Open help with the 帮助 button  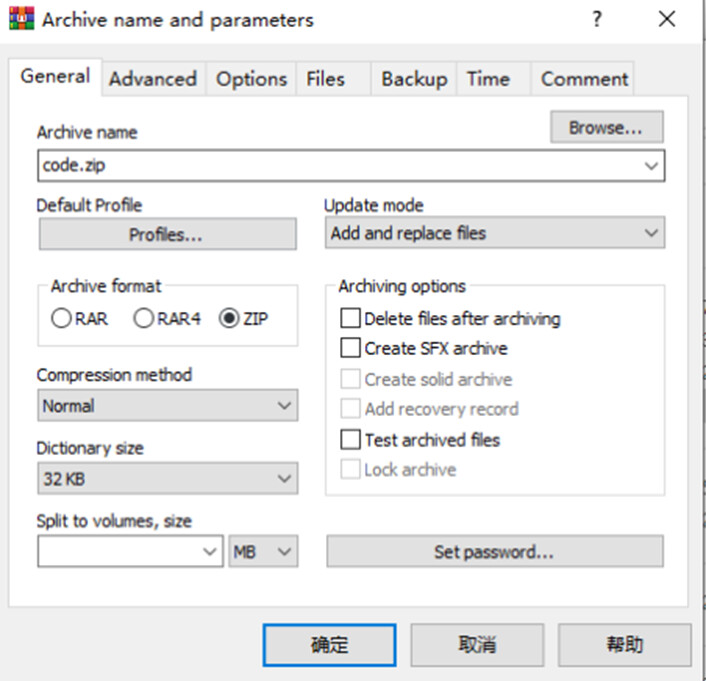coord(625,645)
